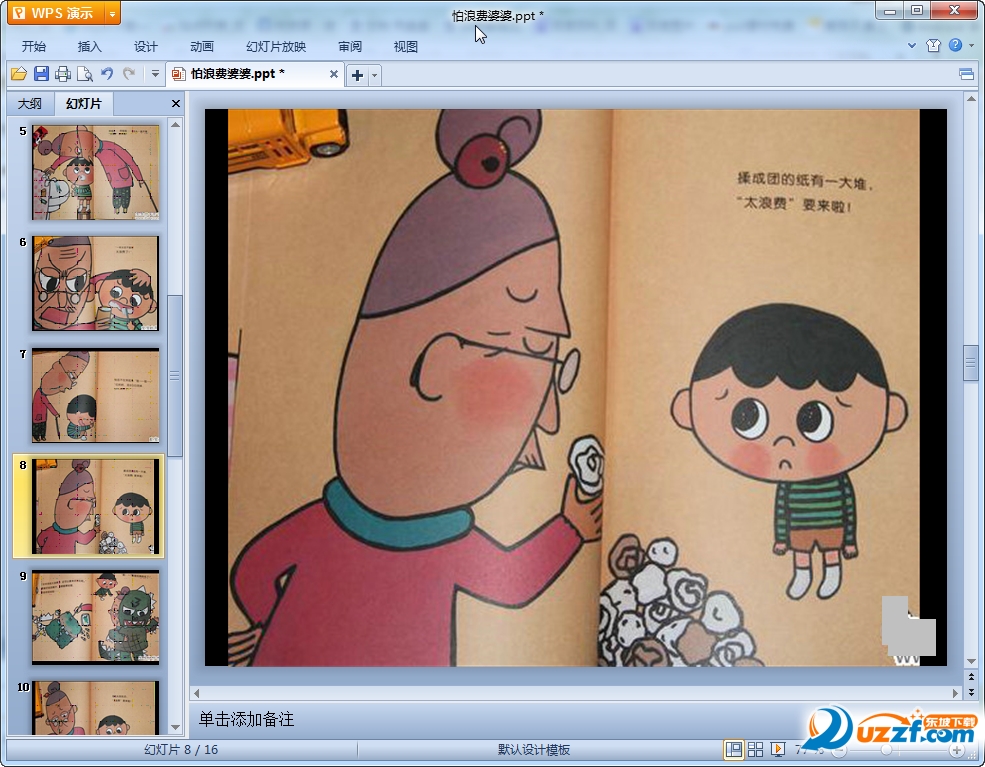The width and height of the screenshot is (985, 767).
Task: Open print preview icon
Action: click(x=85, y=74)
